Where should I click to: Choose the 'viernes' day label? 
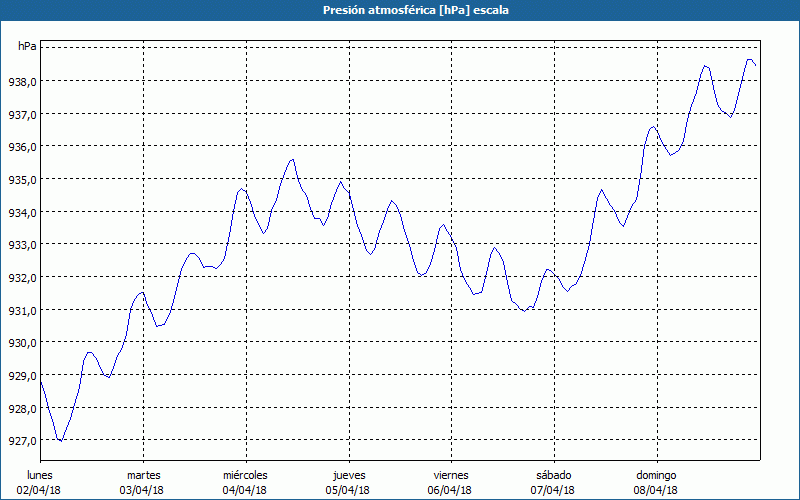coord(451,475)
